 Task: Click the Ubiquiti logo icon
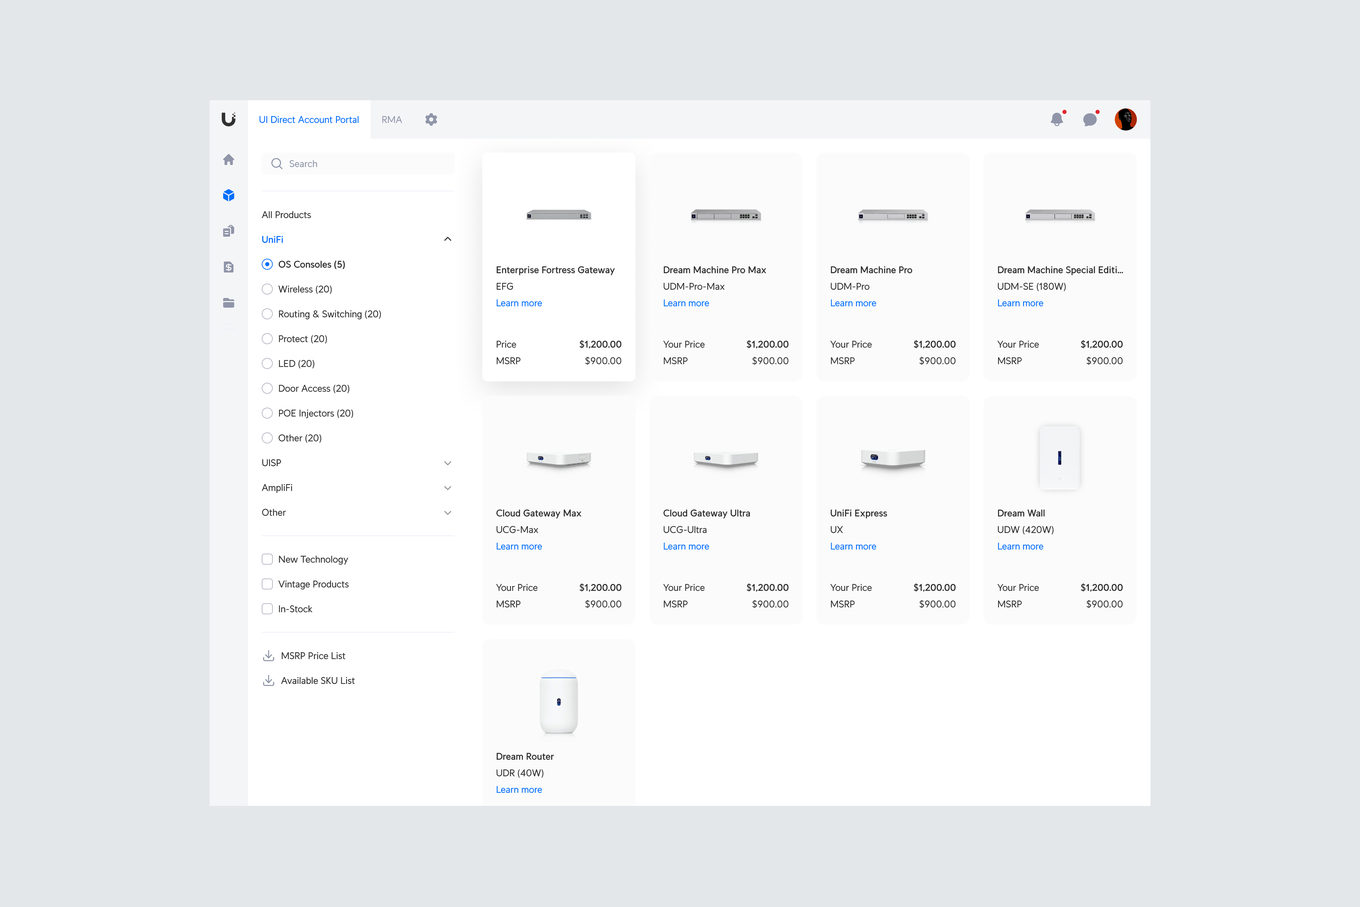click(x=228, y=119)
